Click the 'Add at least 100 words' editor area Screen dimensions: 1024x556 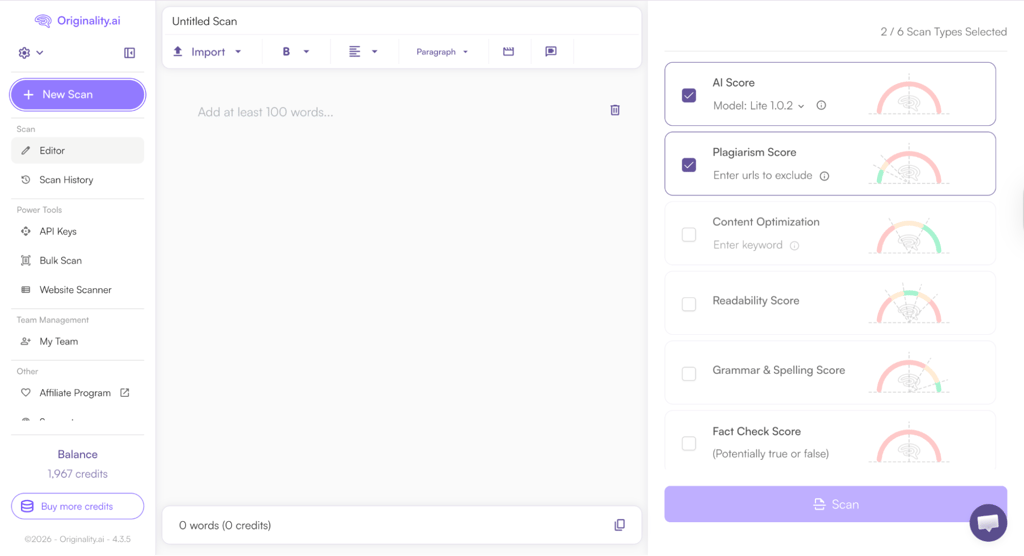click(265, 112)
